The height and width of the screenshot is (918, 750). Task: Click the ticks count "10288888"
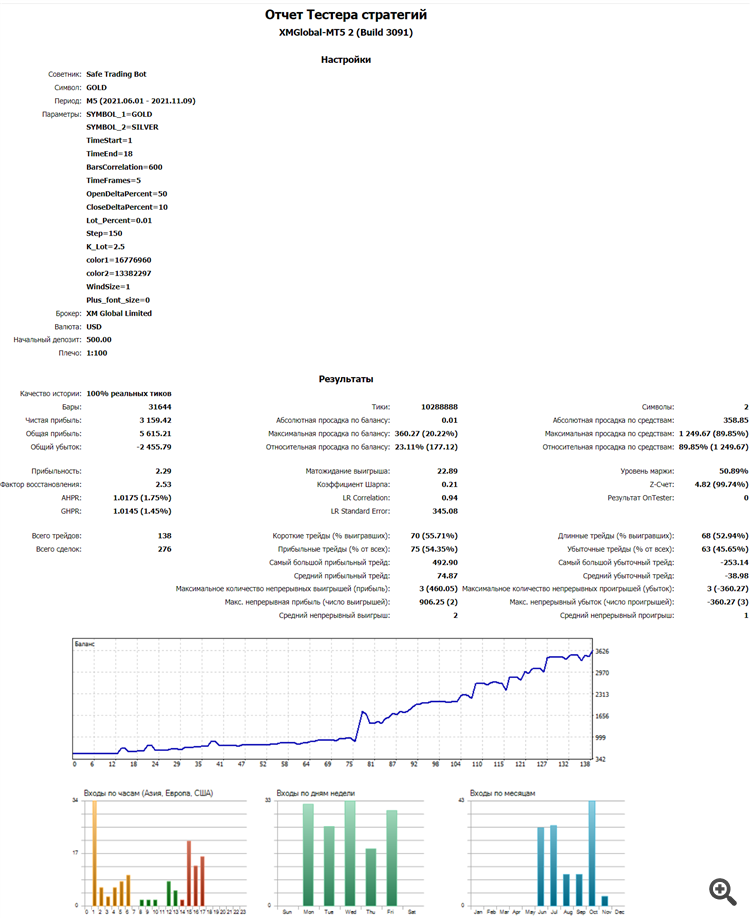[439, 407]
